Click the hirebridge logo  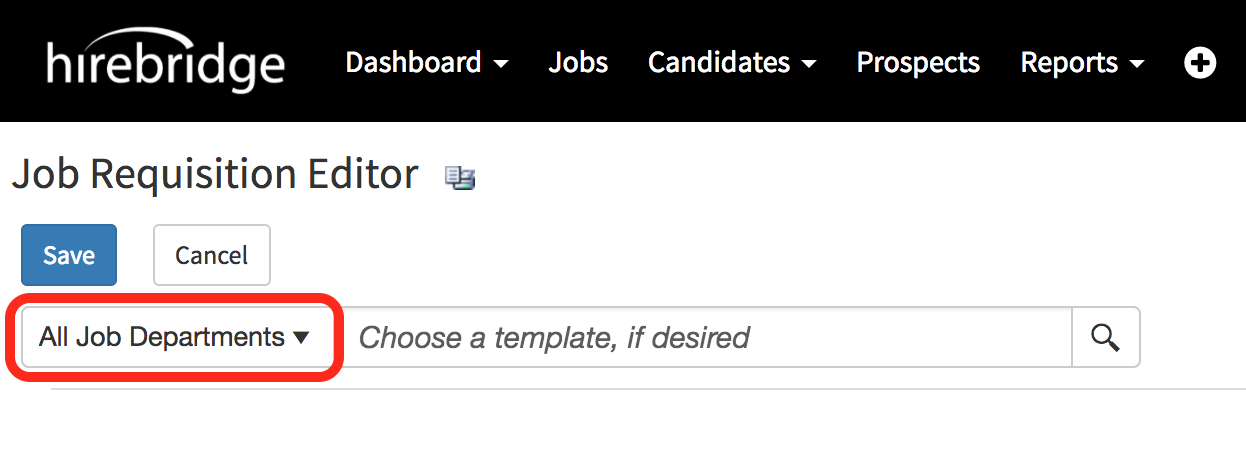click(x=165, y=60)
